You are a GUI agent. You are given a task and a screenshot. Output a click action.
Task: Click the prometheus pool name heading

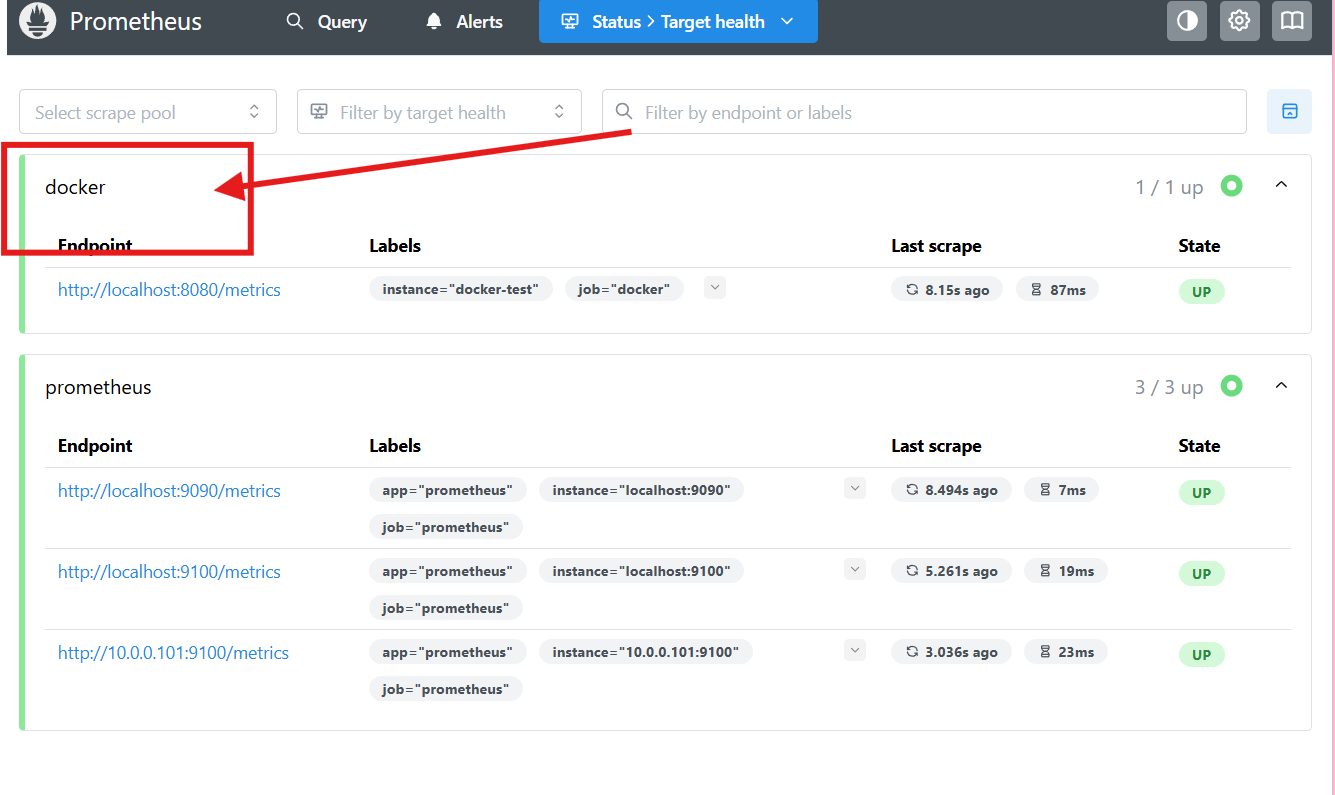coord(98,387)
